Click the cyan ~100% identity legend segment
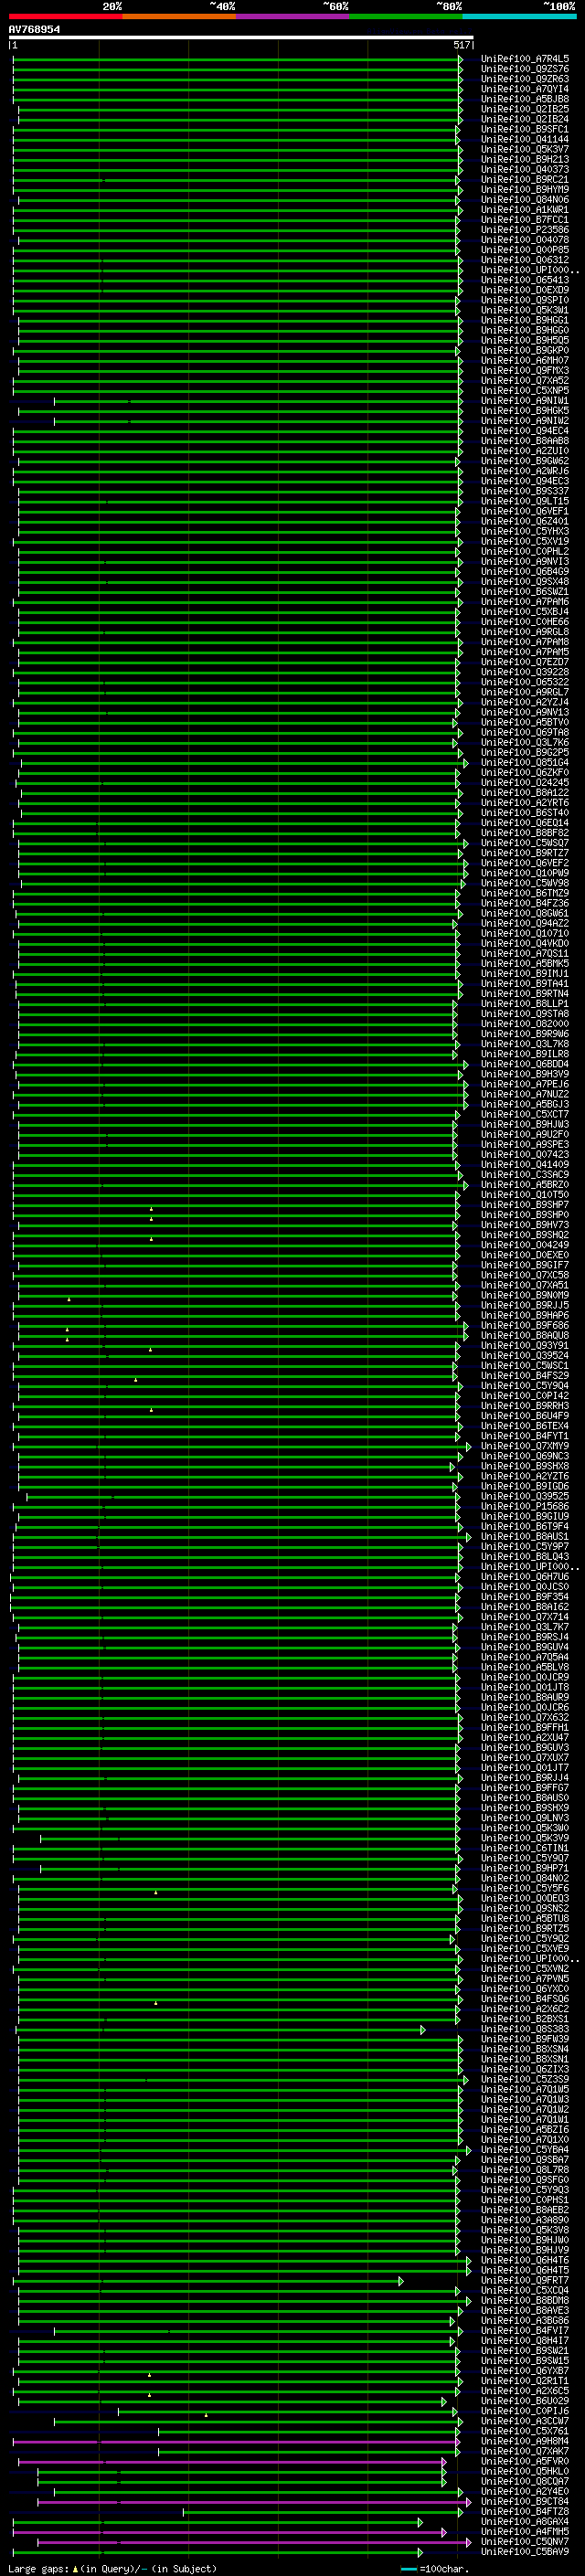This screenshot has height=2576, width=585. tap(518, 16)
